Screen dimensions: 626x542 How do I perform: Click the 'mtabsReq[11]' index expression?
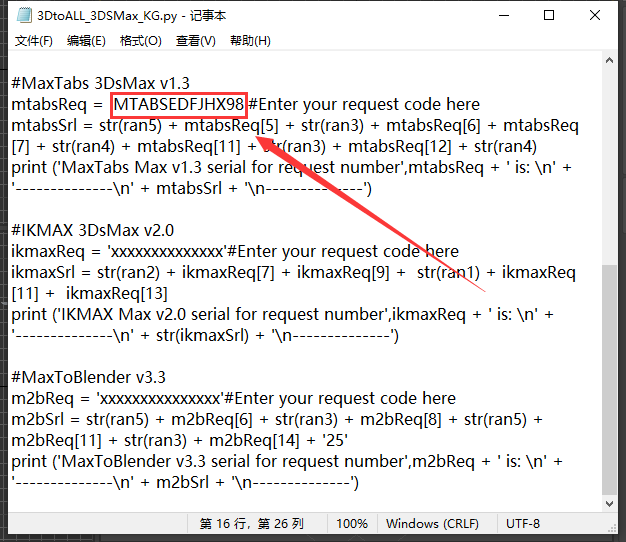pos(189,147)
